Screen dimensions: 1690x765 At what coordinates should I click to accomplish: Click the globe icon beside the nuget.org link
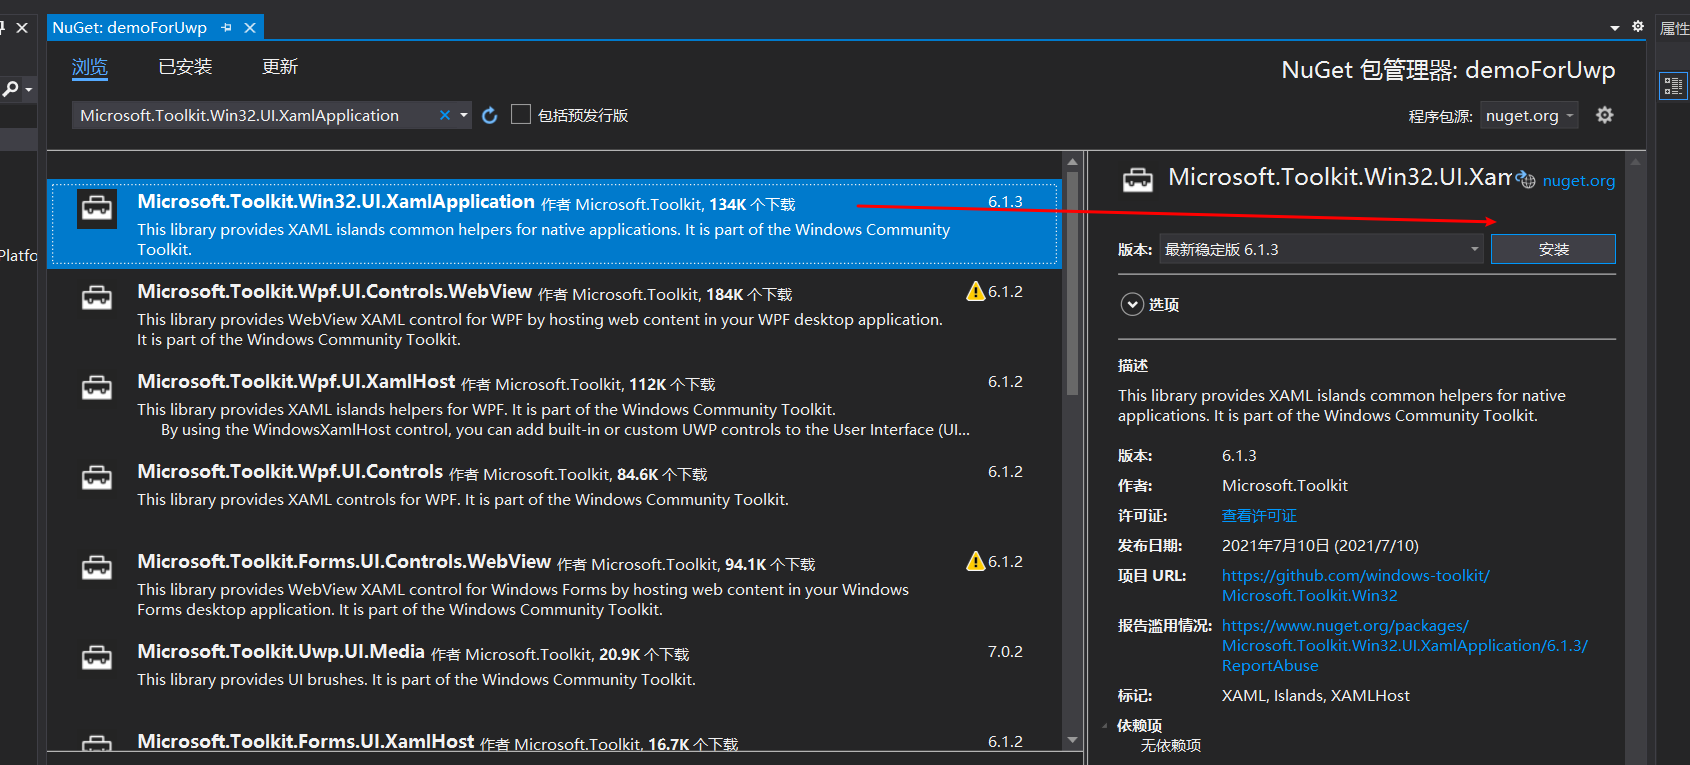coord(1526,180)
